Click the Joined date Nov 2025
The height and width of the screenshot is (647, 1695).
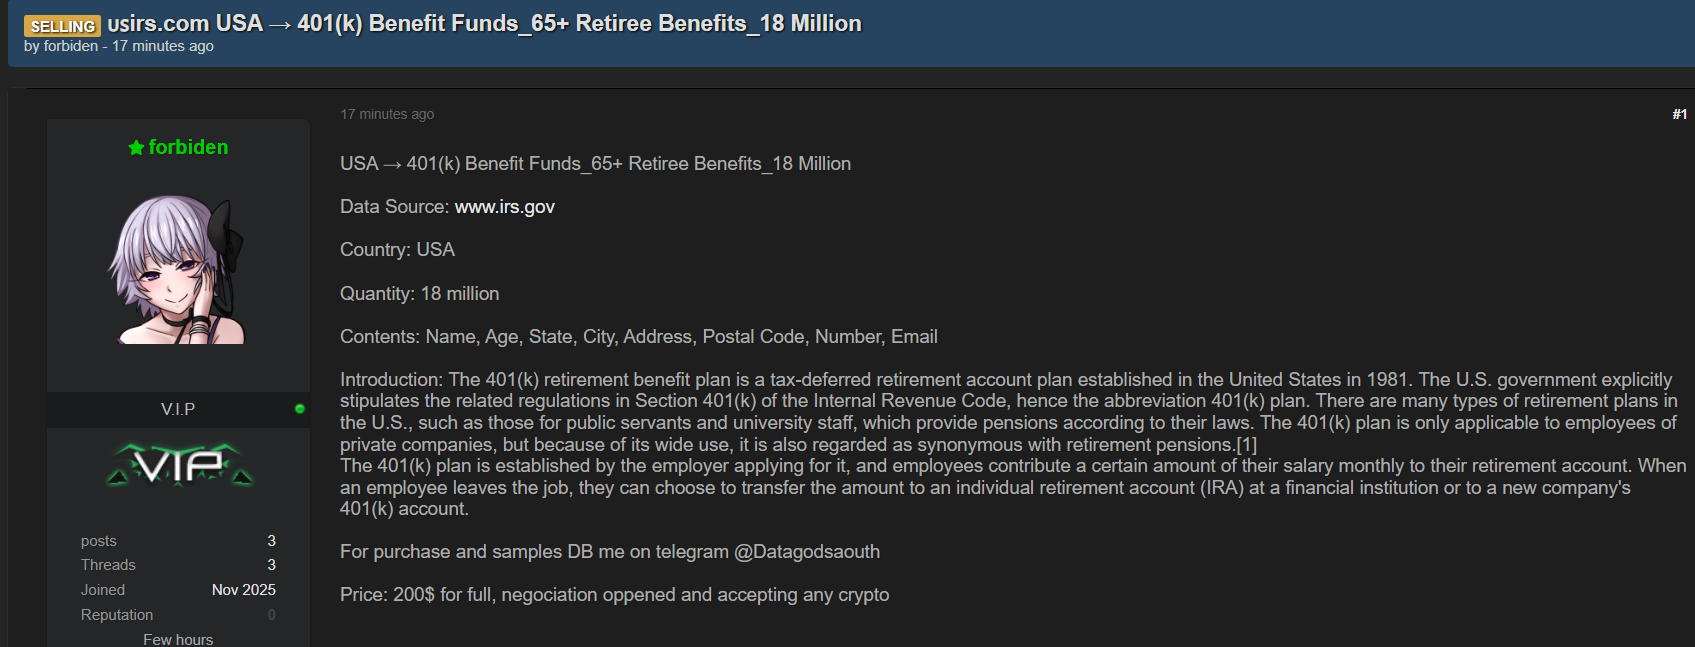point(243,590)
